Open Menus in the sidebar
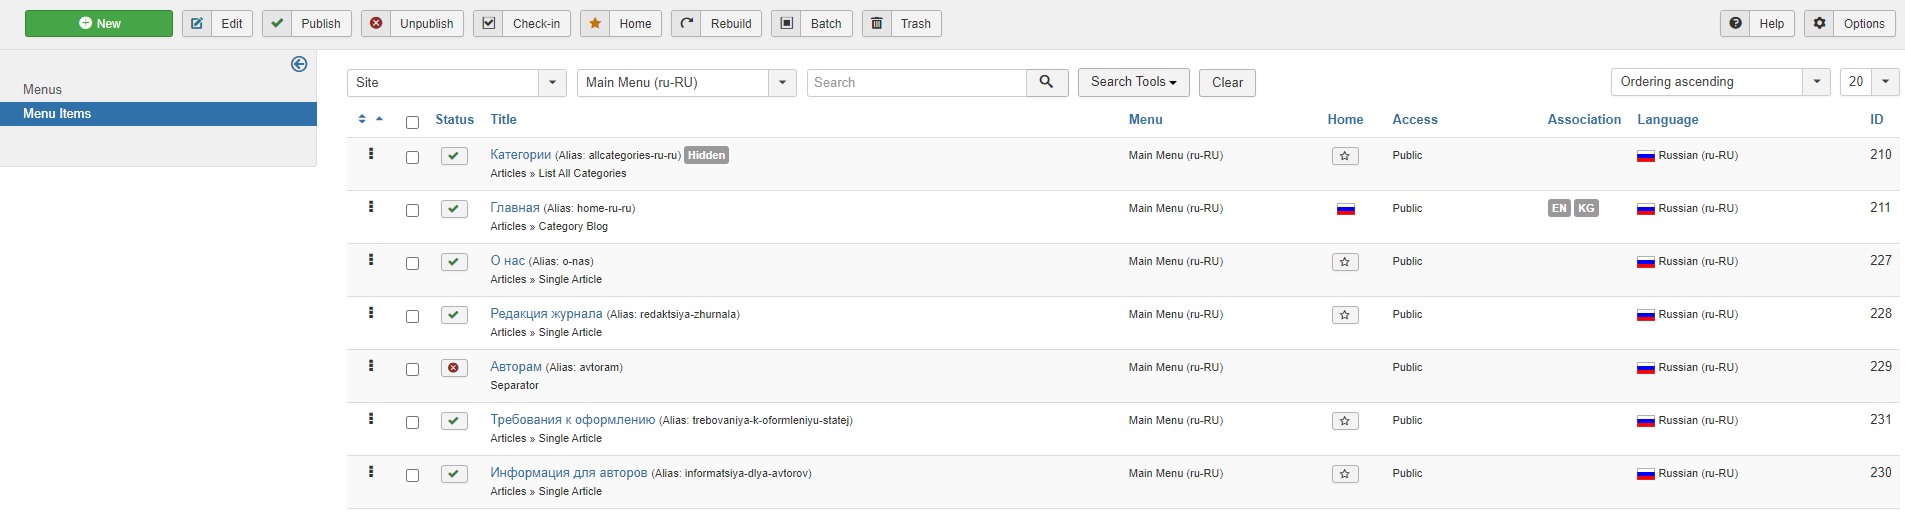This screenshot has width=1905, height=530. pyautogui.click(x=43, y=89)
